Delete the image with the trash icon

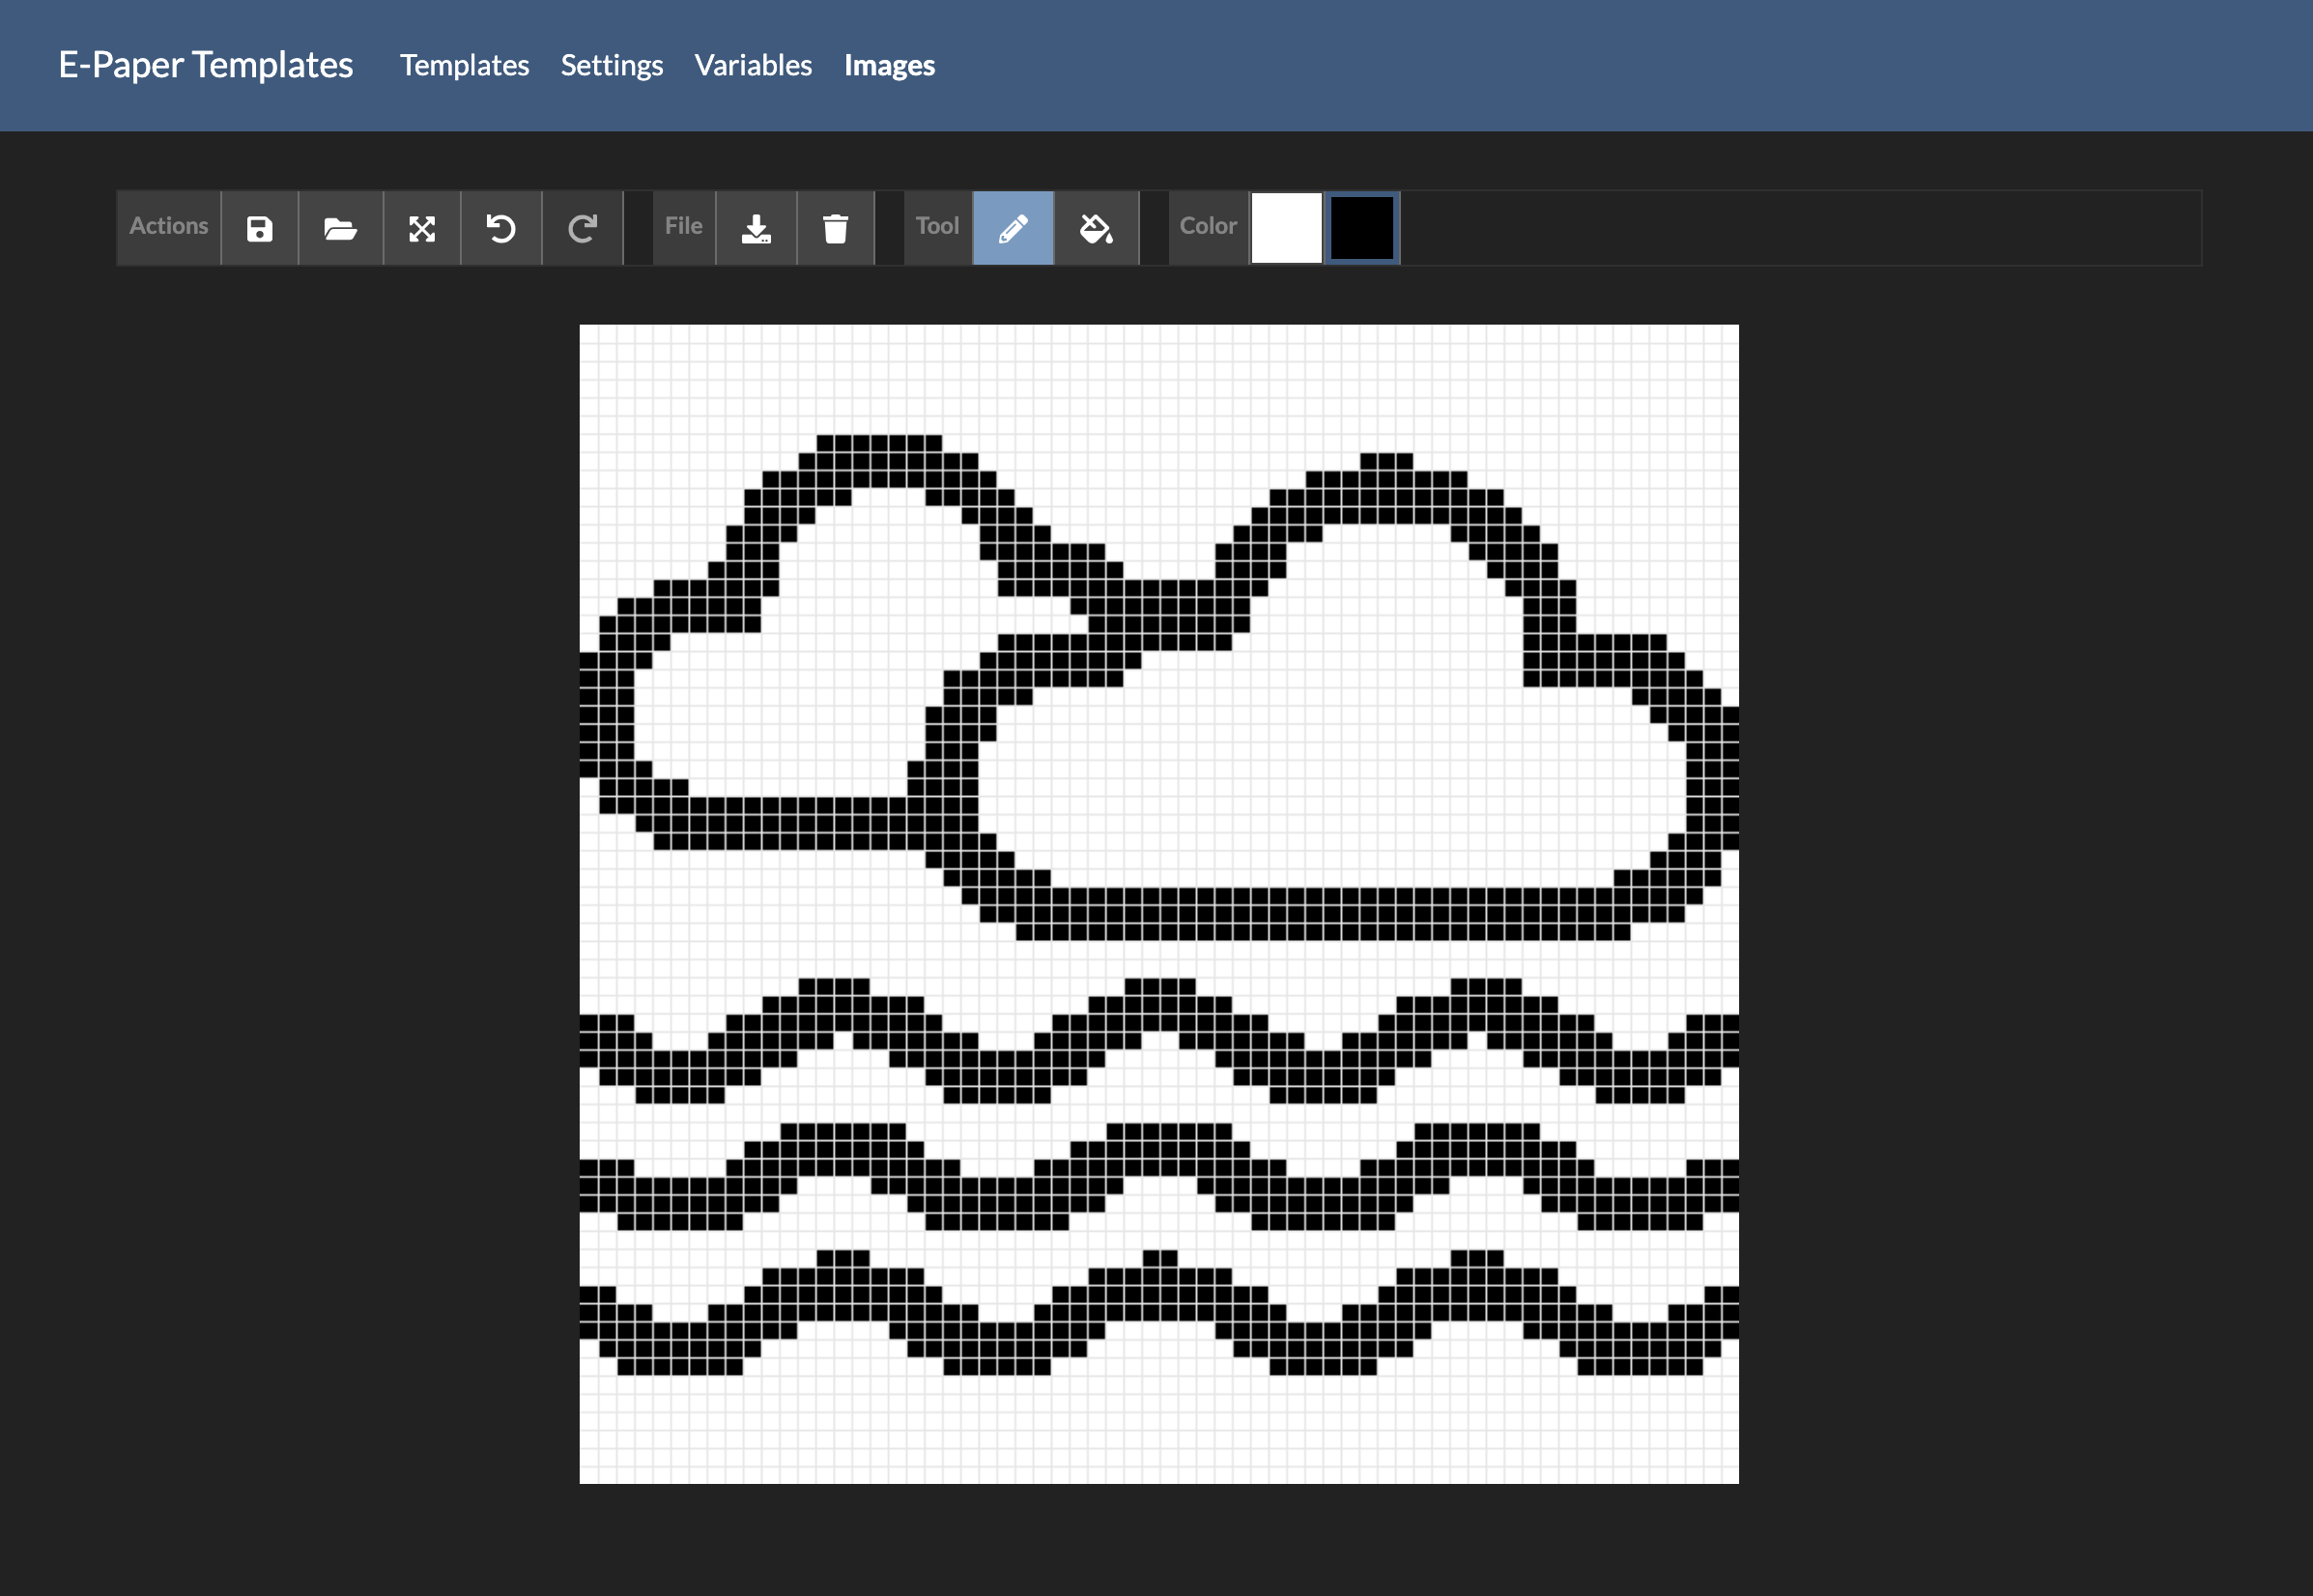coord(836,229)
